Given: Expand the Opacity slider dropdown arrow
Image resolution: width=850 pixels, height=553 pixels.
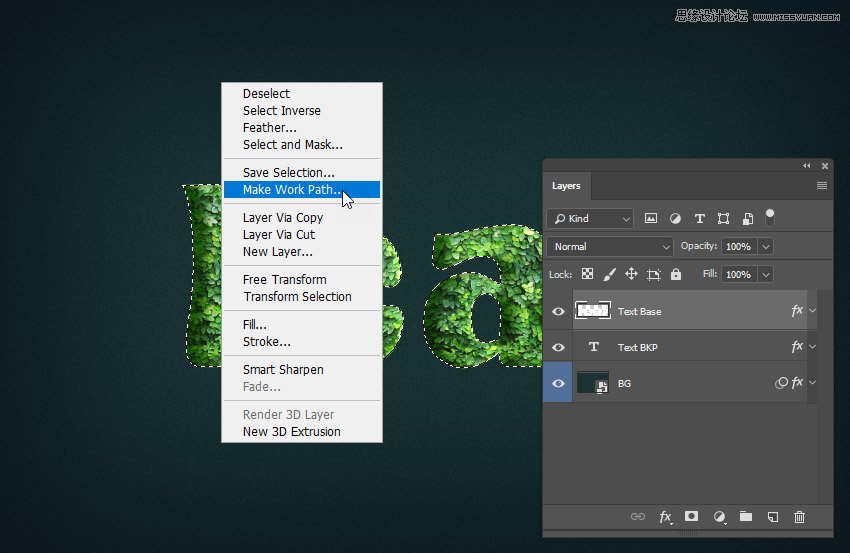Looking at the screenshot, I should point(766,246).
